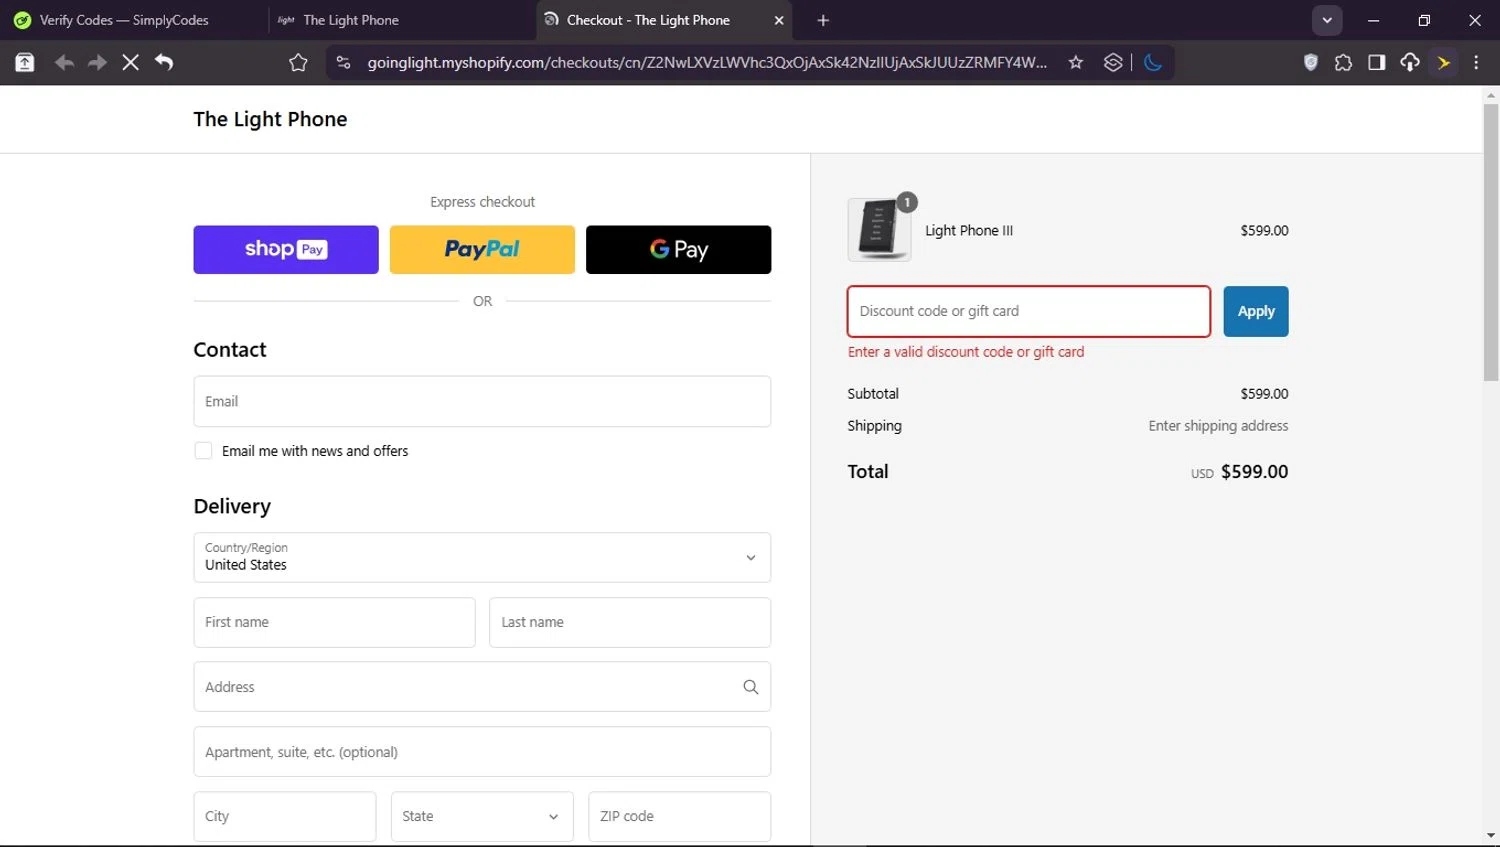Click the Light Phone III product name
The width and height of the screenshot is (1500, 847).
point(969,230)
